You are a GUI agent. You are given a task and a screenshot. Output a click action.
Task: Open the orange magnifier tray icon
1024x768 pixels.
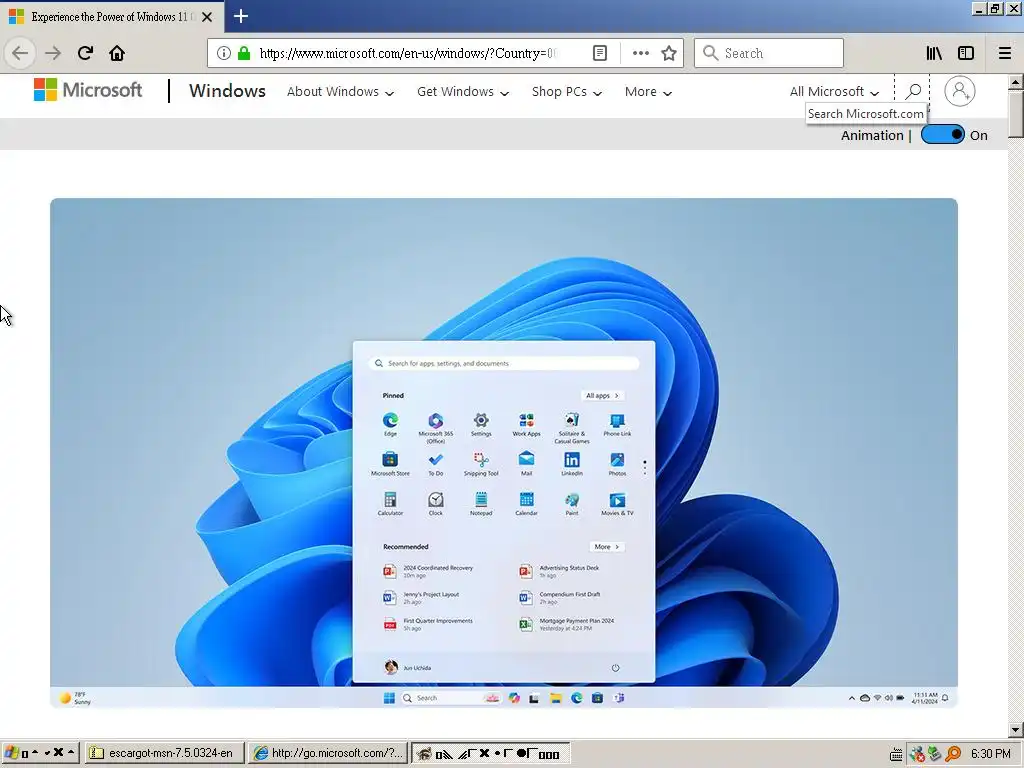pos(953,754)
